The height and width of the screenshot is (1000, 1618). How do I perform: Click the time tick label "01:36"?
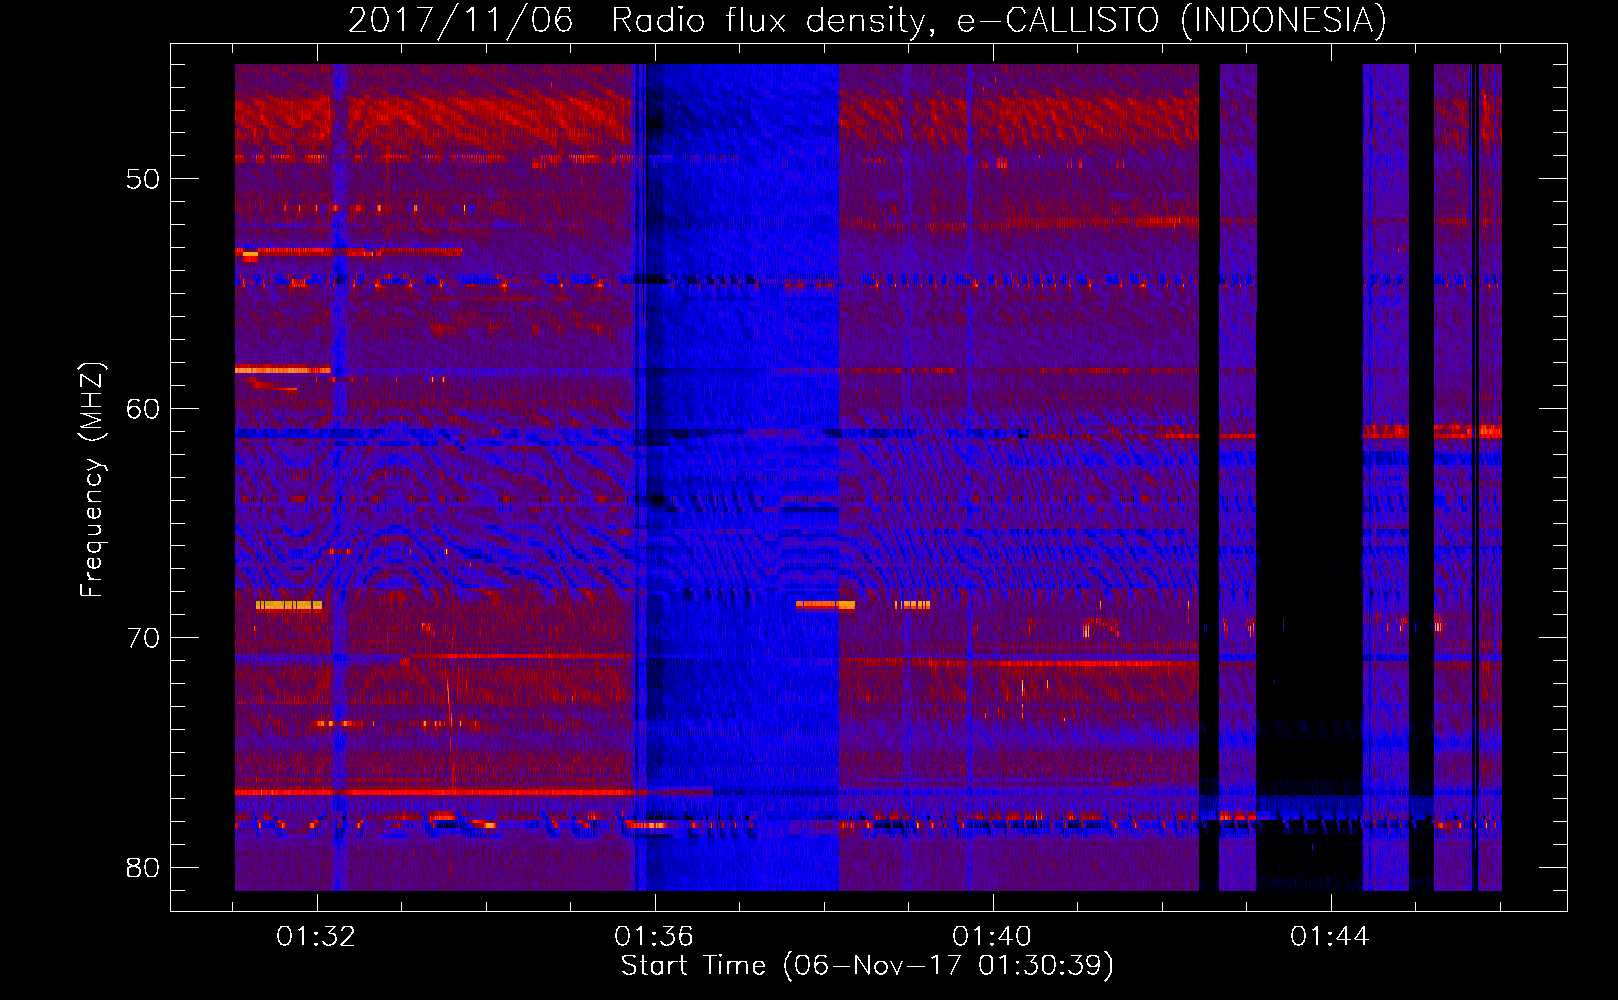(654, 937)
